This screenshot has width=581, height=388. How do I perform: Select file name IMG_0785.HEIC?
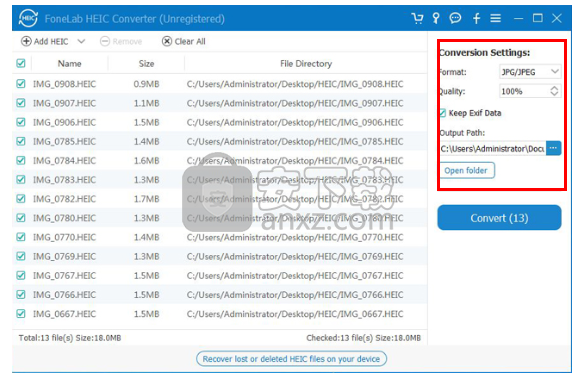point(64,142)
